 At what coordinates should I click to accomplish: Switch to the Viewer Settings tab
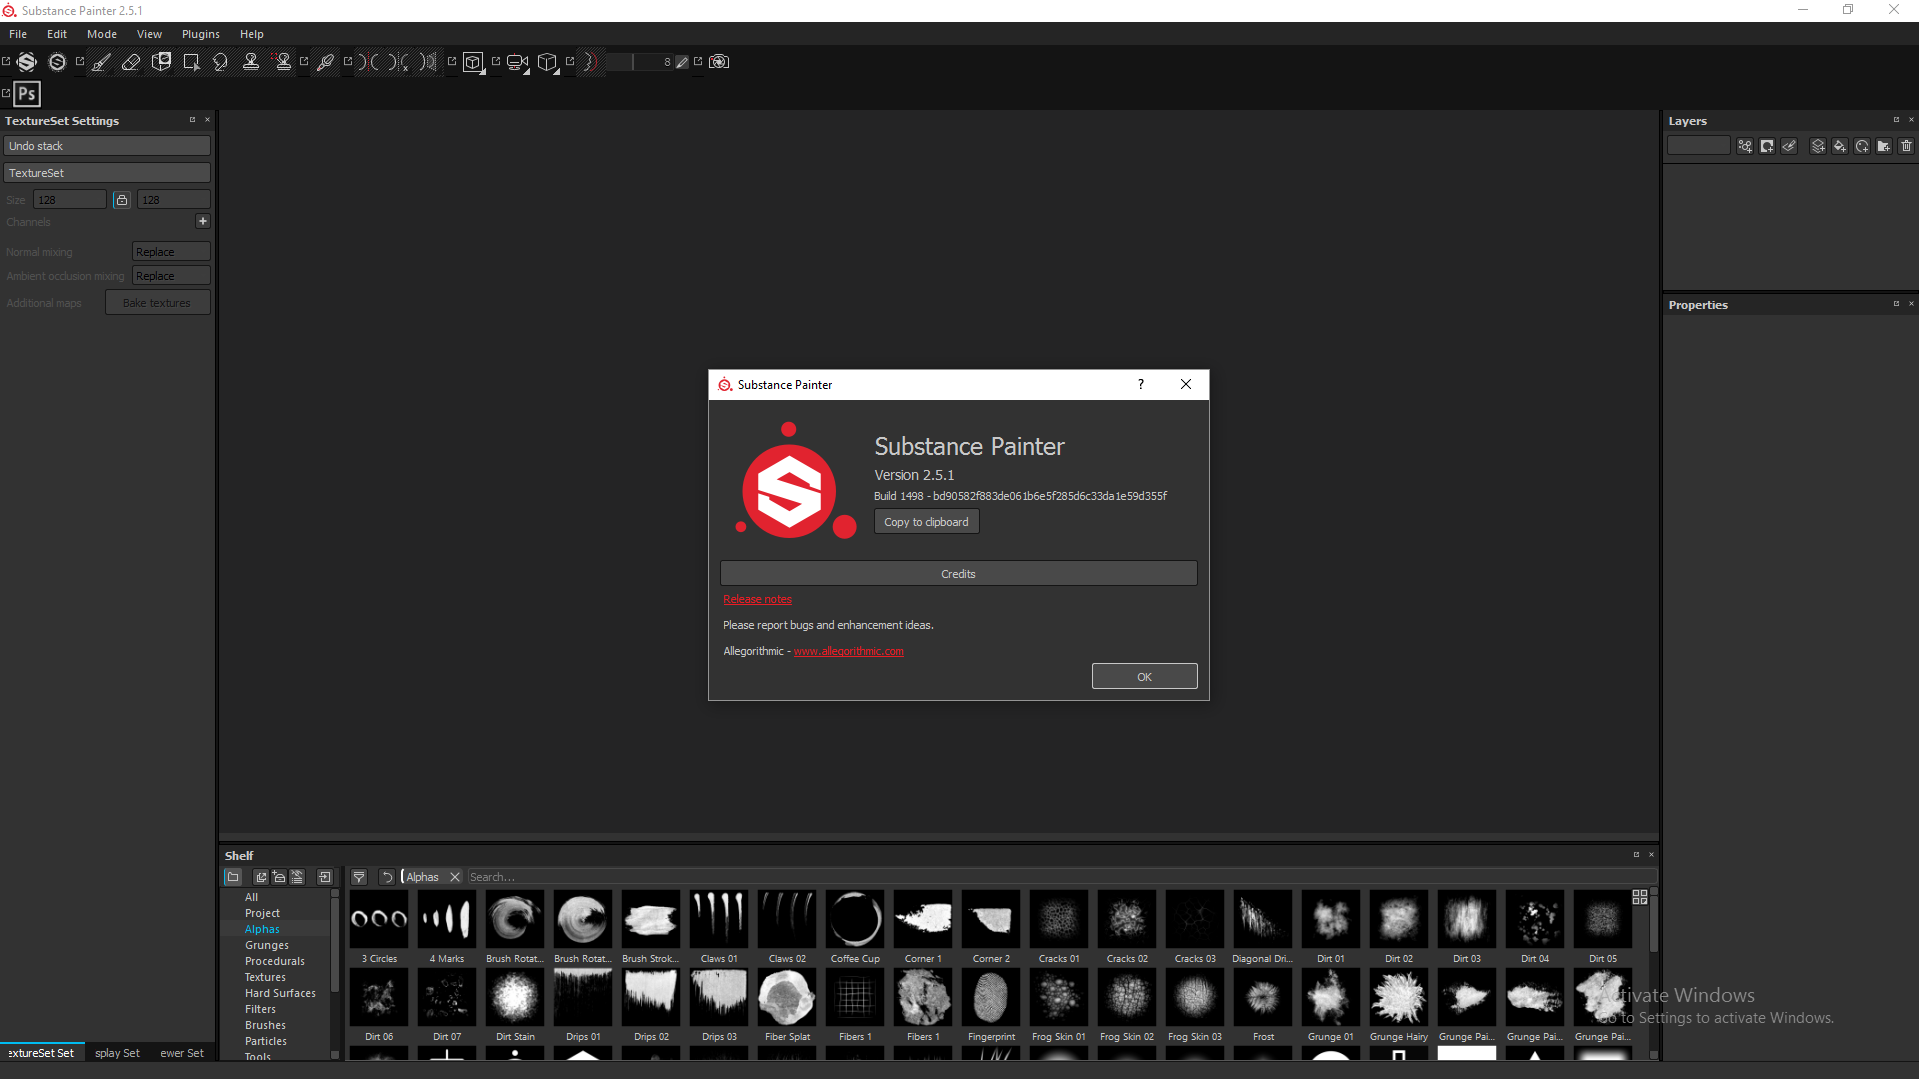click(181, 1053)
